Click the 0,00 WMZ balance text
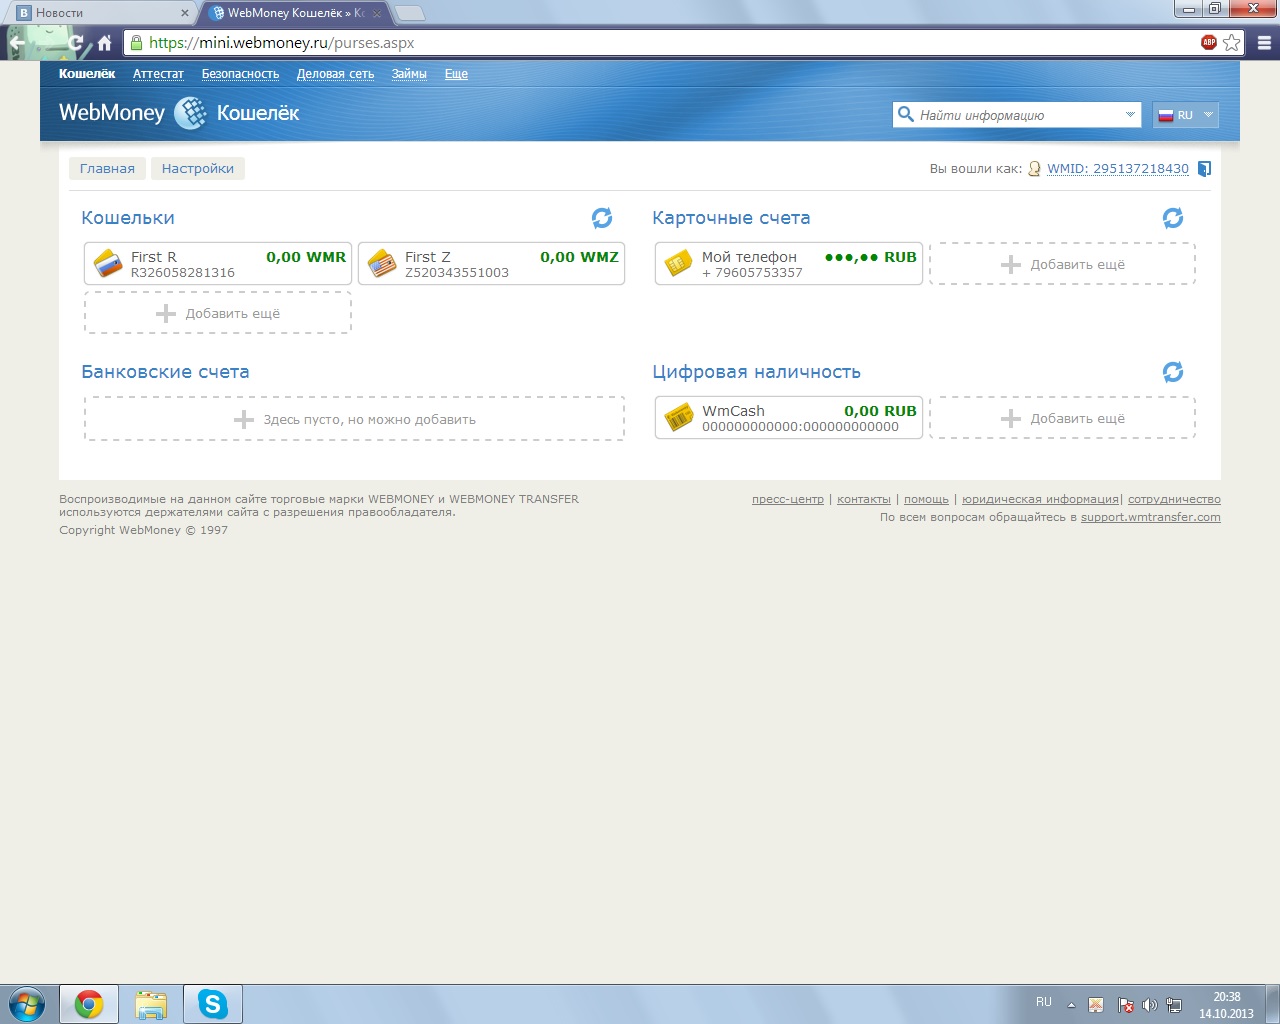The height and width of the screenshot is (1024, 1280). pos(580,257)
